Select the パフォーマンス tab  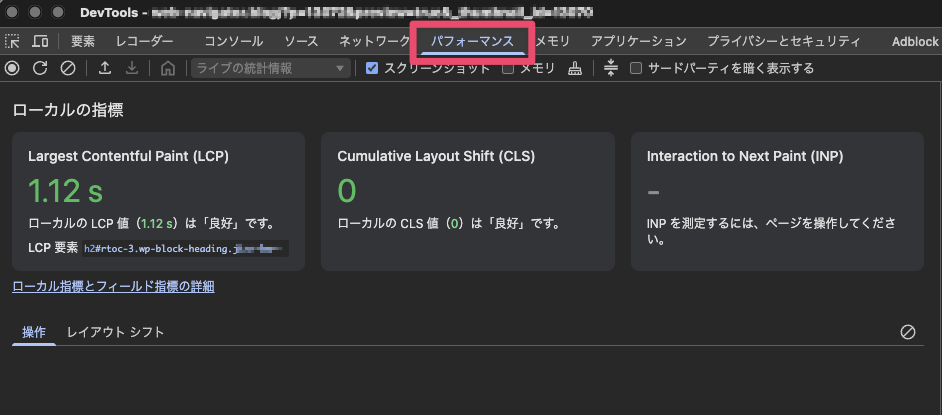(472, 41)
